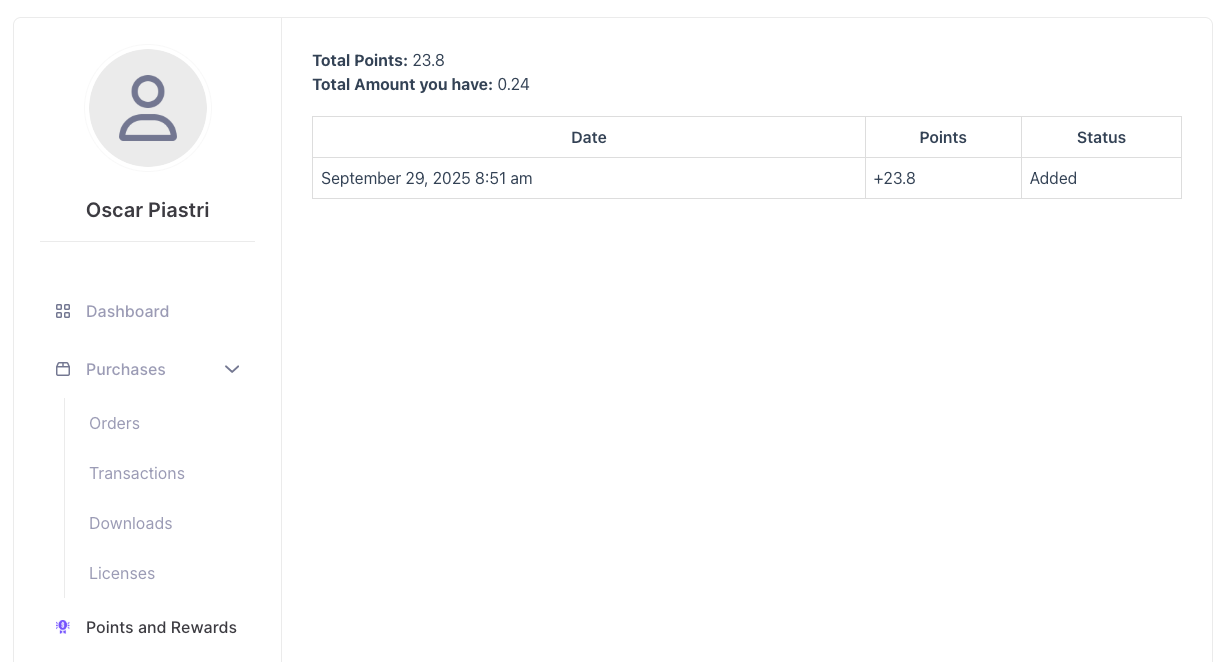
Task: Select the September 29 points entry row
Action: point(589,178)
